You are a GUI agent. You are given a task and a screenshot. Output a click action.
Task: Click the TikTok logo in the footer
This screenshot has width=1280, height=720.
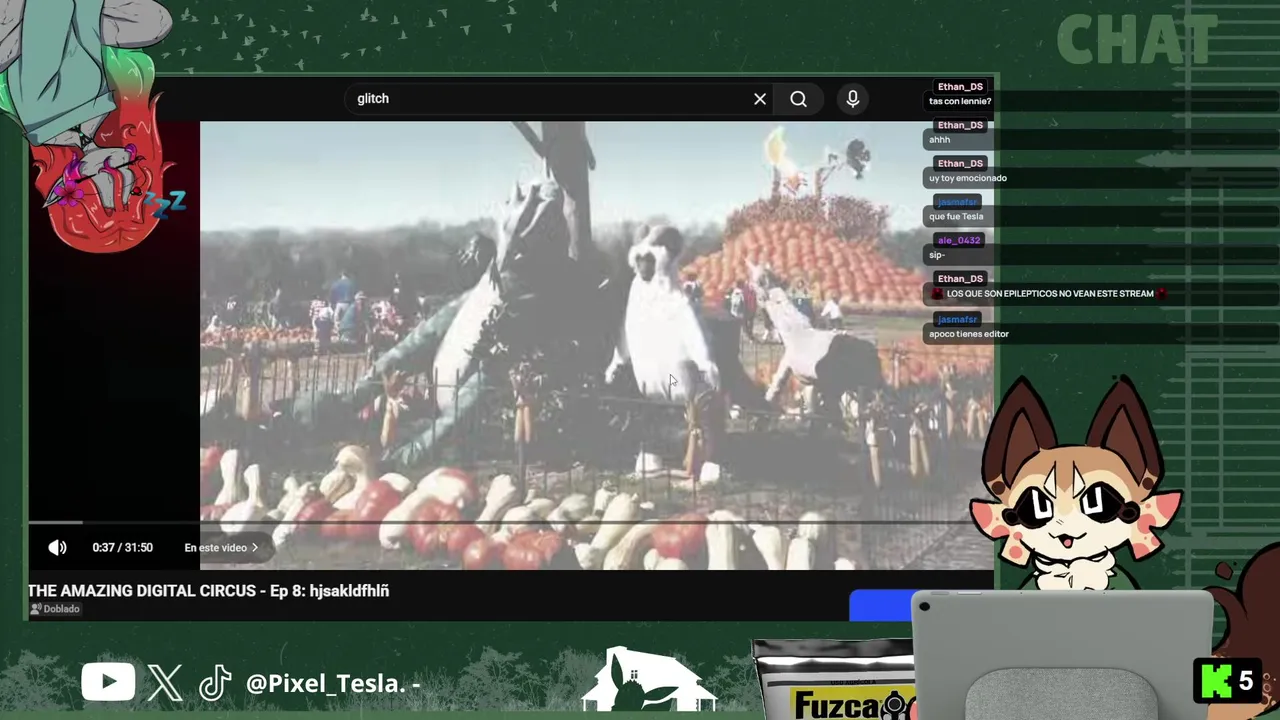point(215,683)
